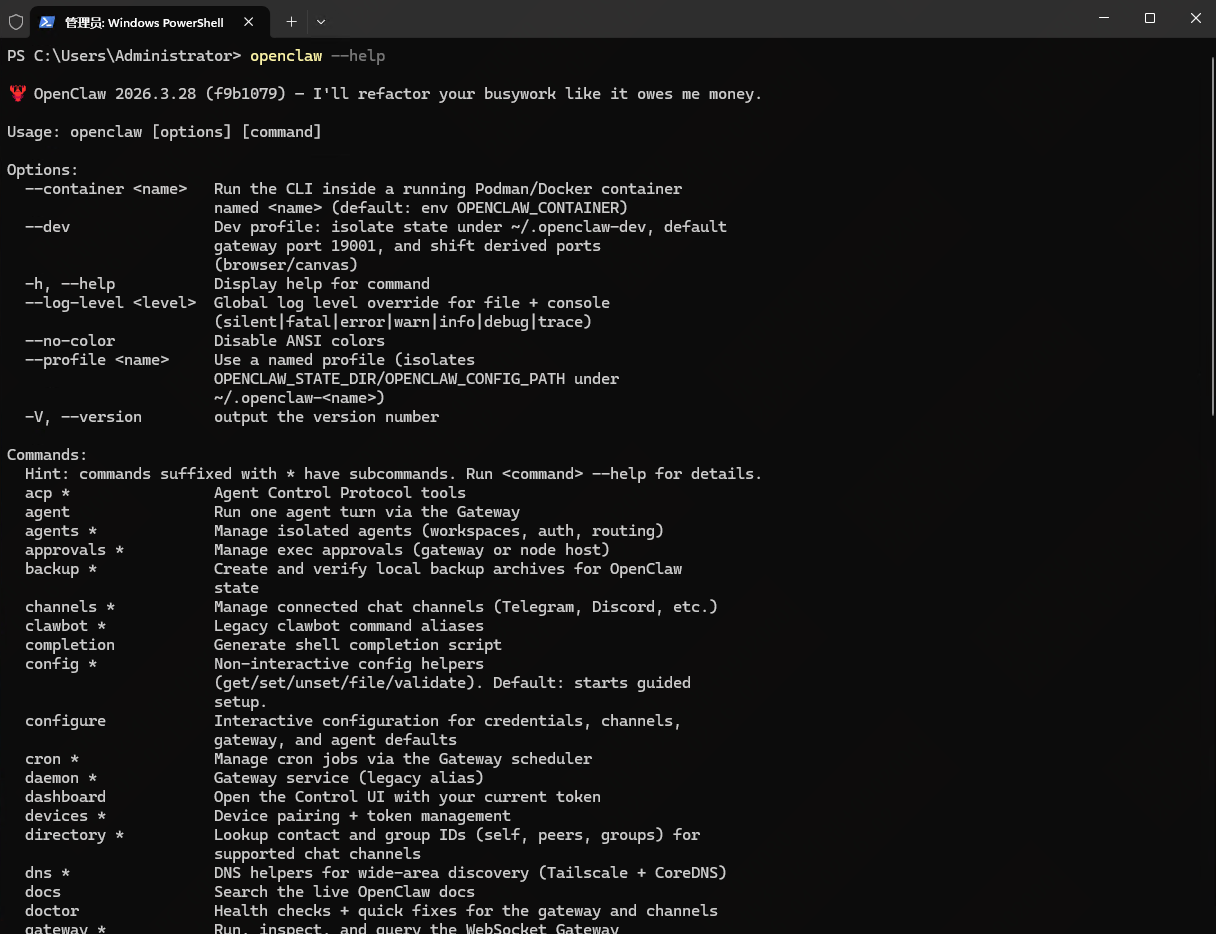Click 'Gateway service (legacy alias)' description
The image size is (1216, 934).
(349, 778)
